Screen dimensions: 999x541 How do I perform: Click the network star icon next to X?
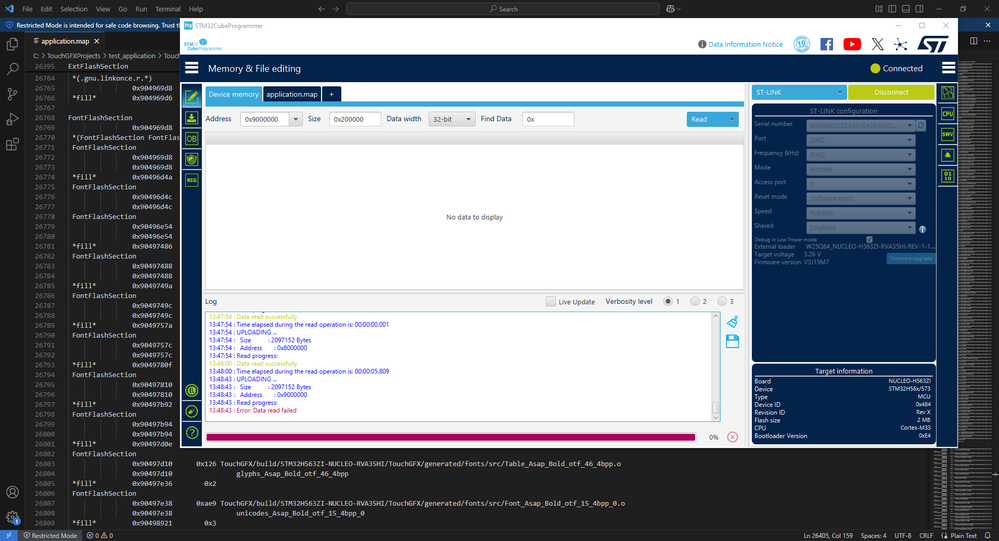point(900,44)
